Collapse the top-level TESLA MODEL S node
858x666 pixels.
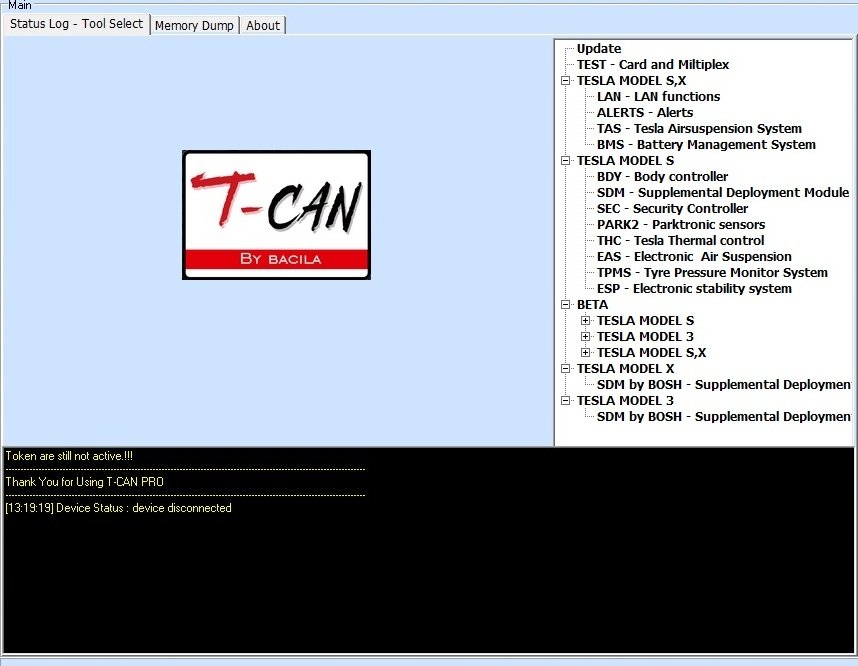566,160
